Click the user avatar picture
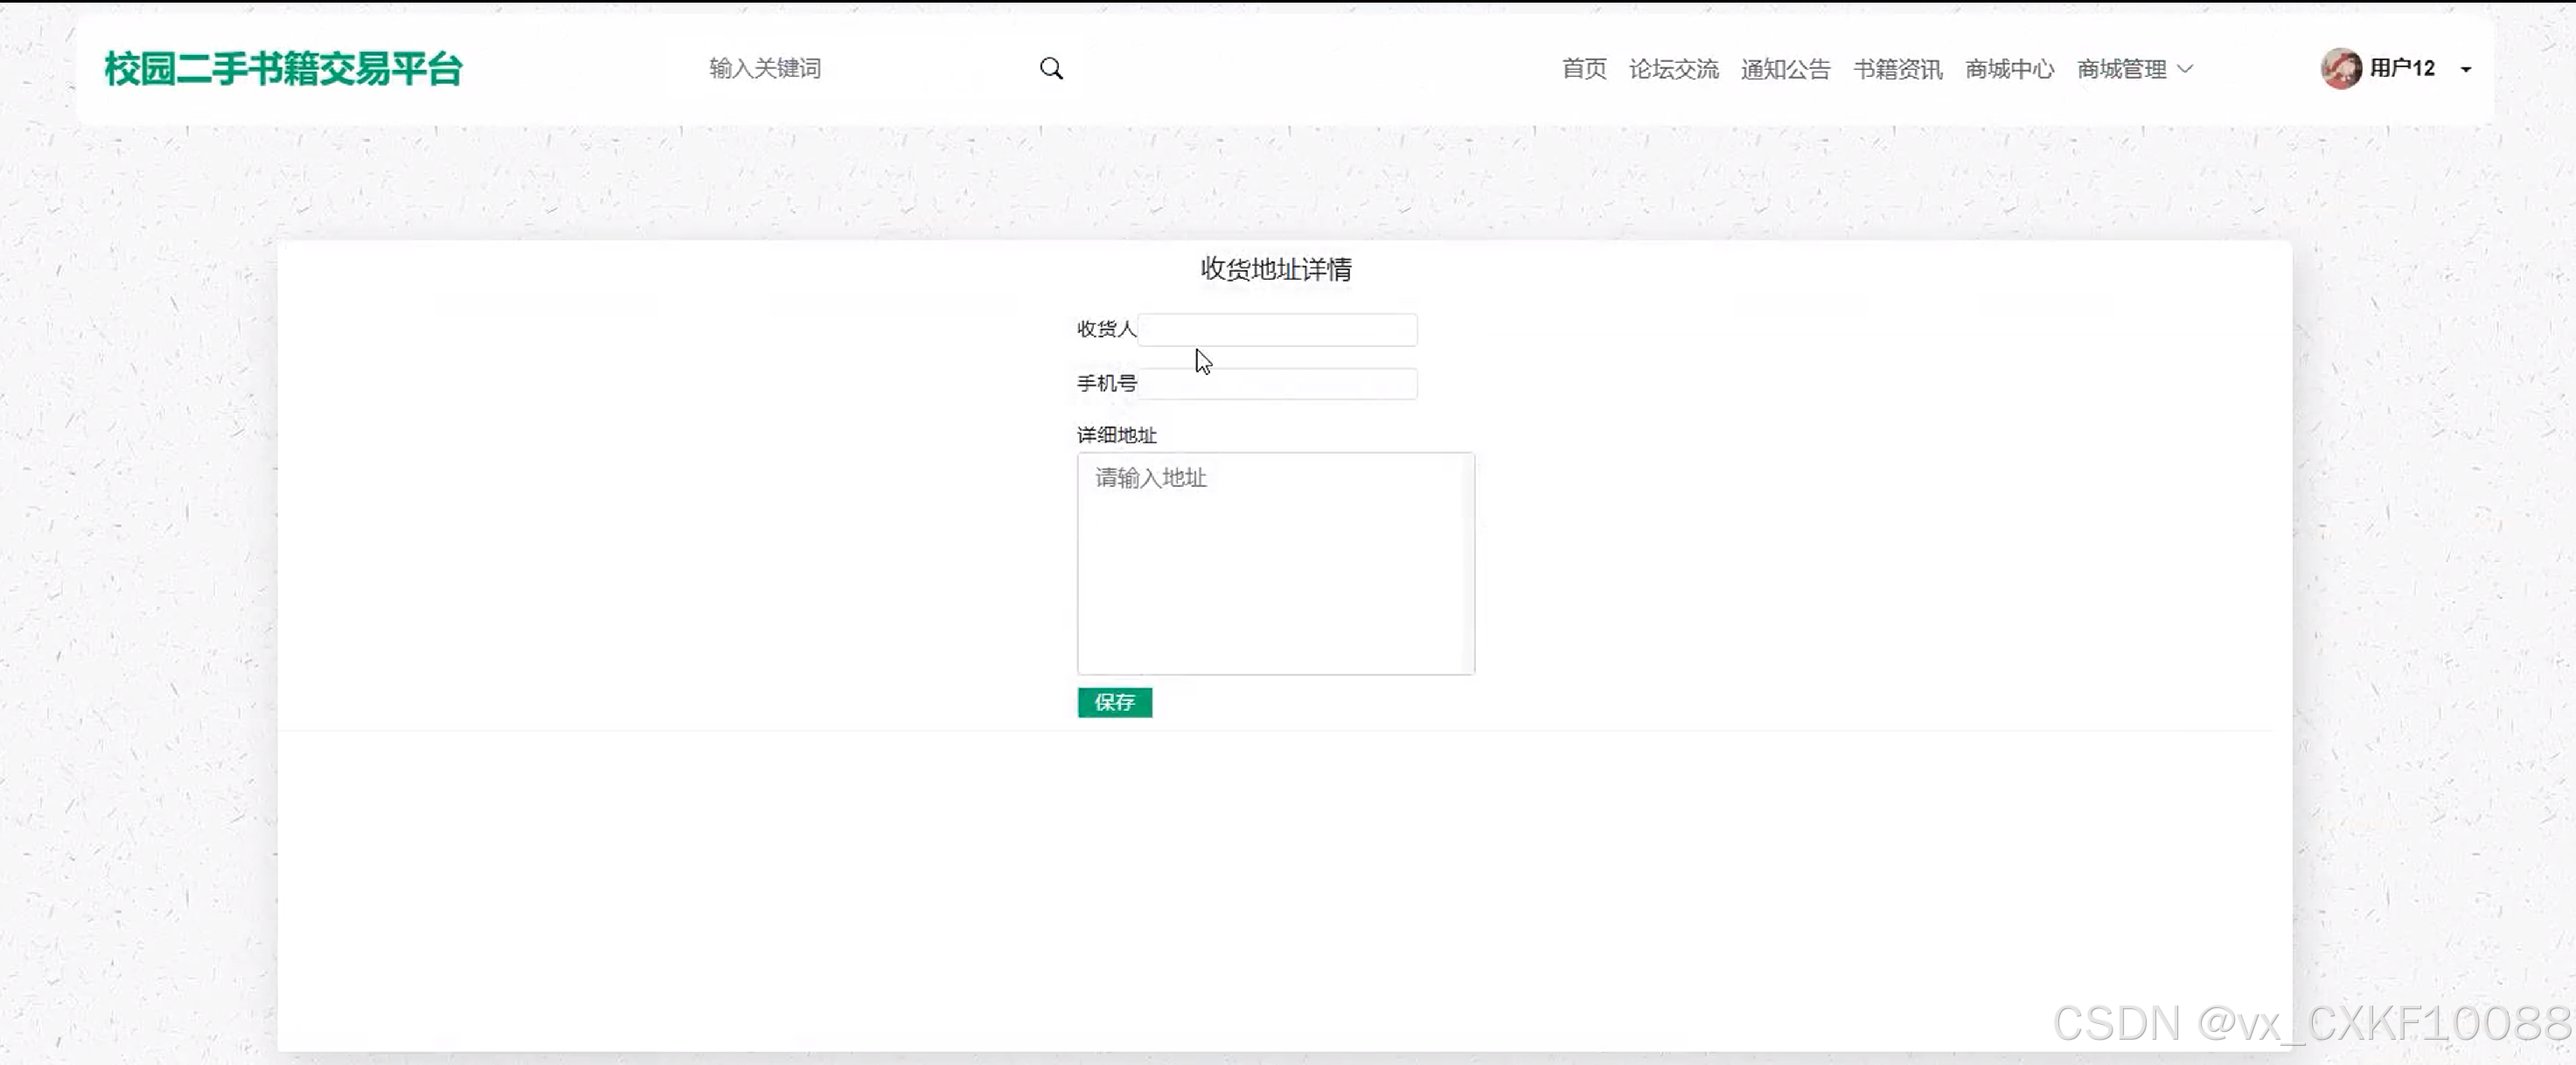 [x=2340, y=68]
